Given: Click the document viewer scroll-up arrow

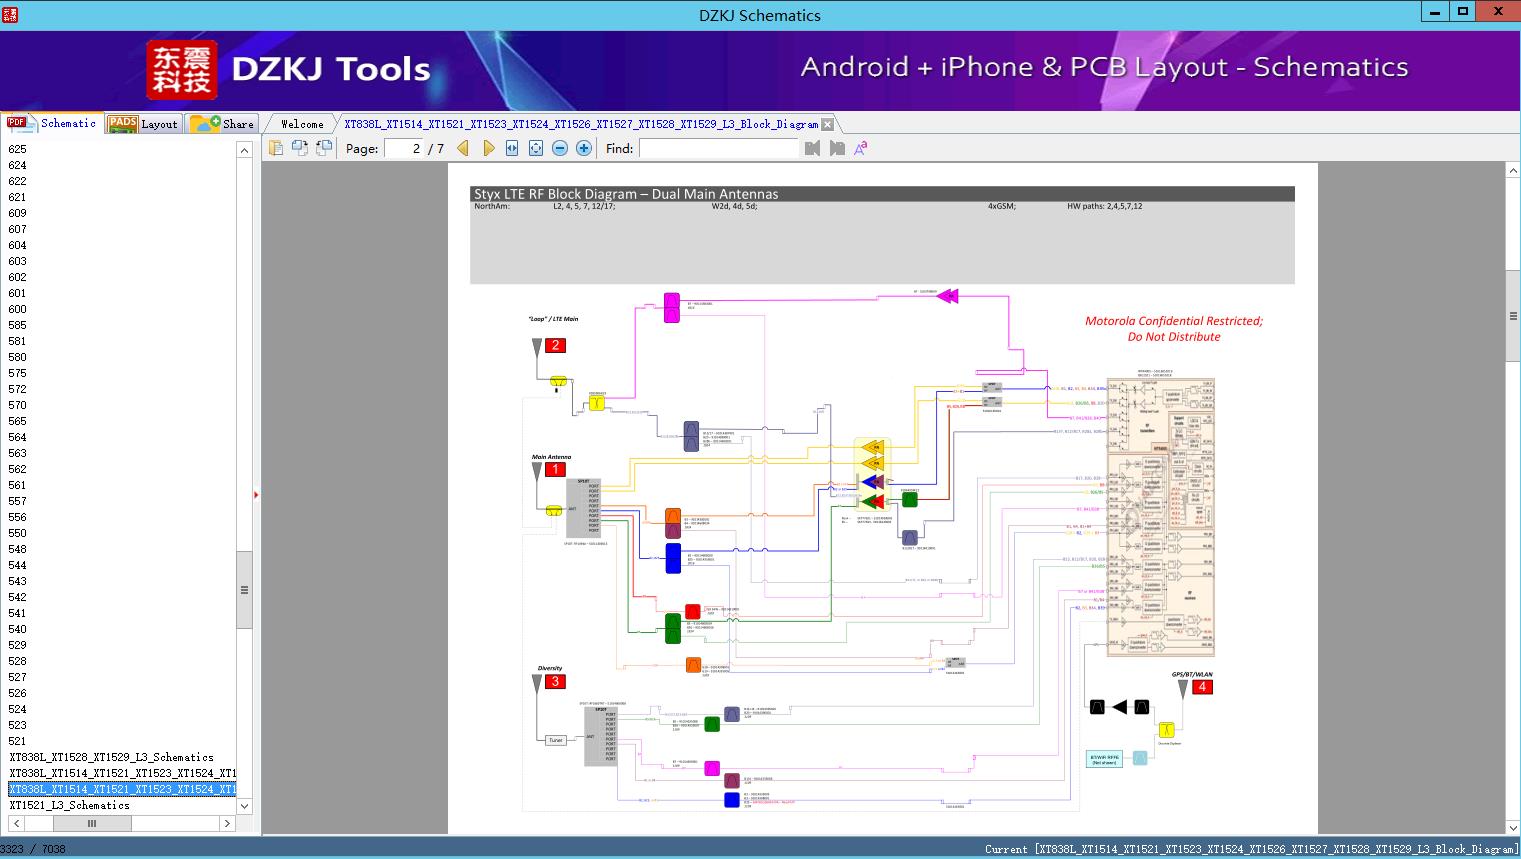Looking at the screenshot, I should [1513, 171].
